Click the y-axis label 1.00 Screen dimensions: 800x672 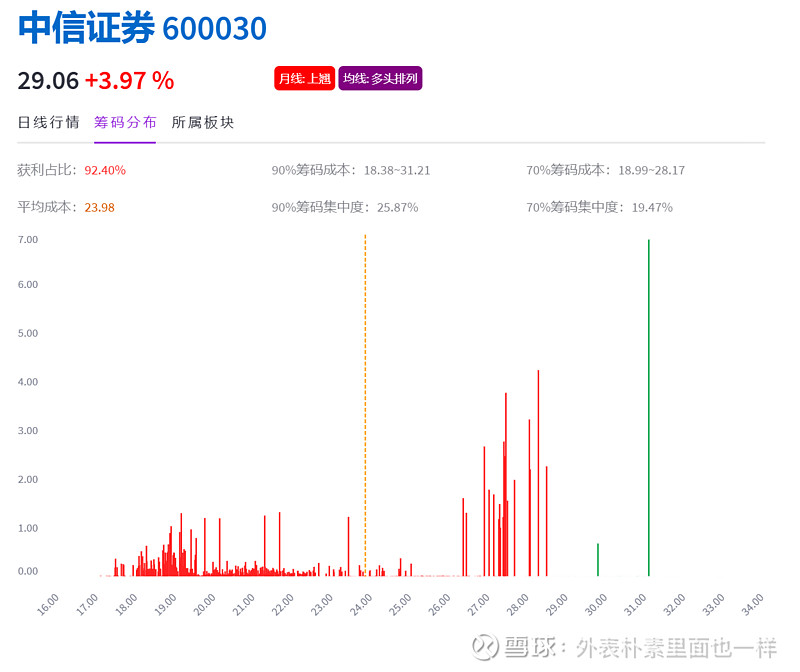click(x=28, y=528)
